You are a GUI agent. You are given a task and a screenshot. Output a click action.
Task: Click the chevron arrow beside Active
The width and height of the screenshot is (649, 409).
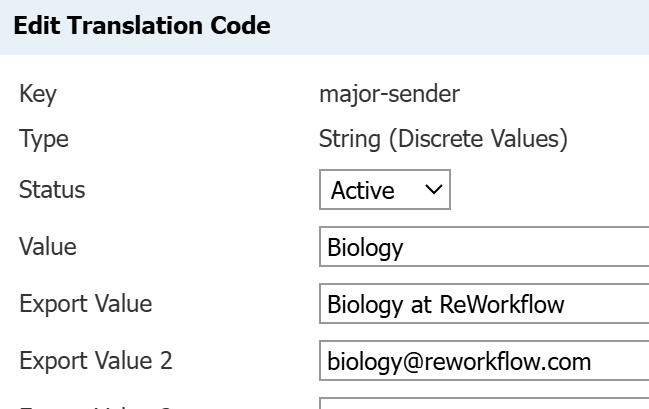tap(432, 189)
